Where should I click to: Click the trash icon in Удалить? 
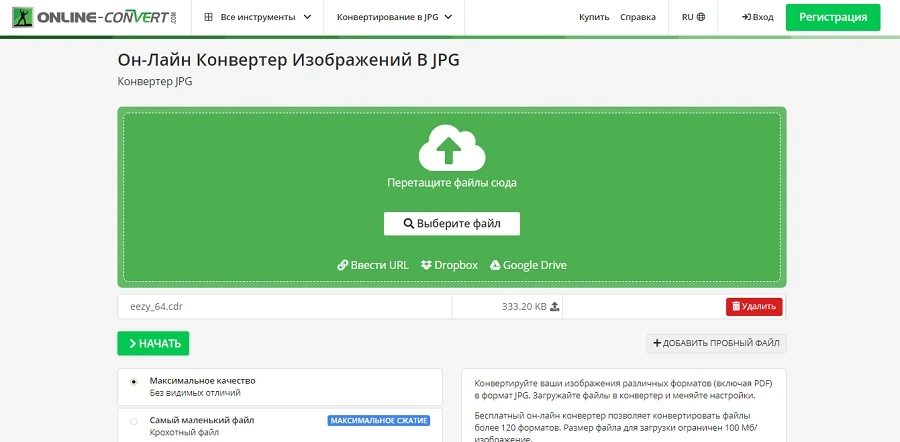(736, 307)
